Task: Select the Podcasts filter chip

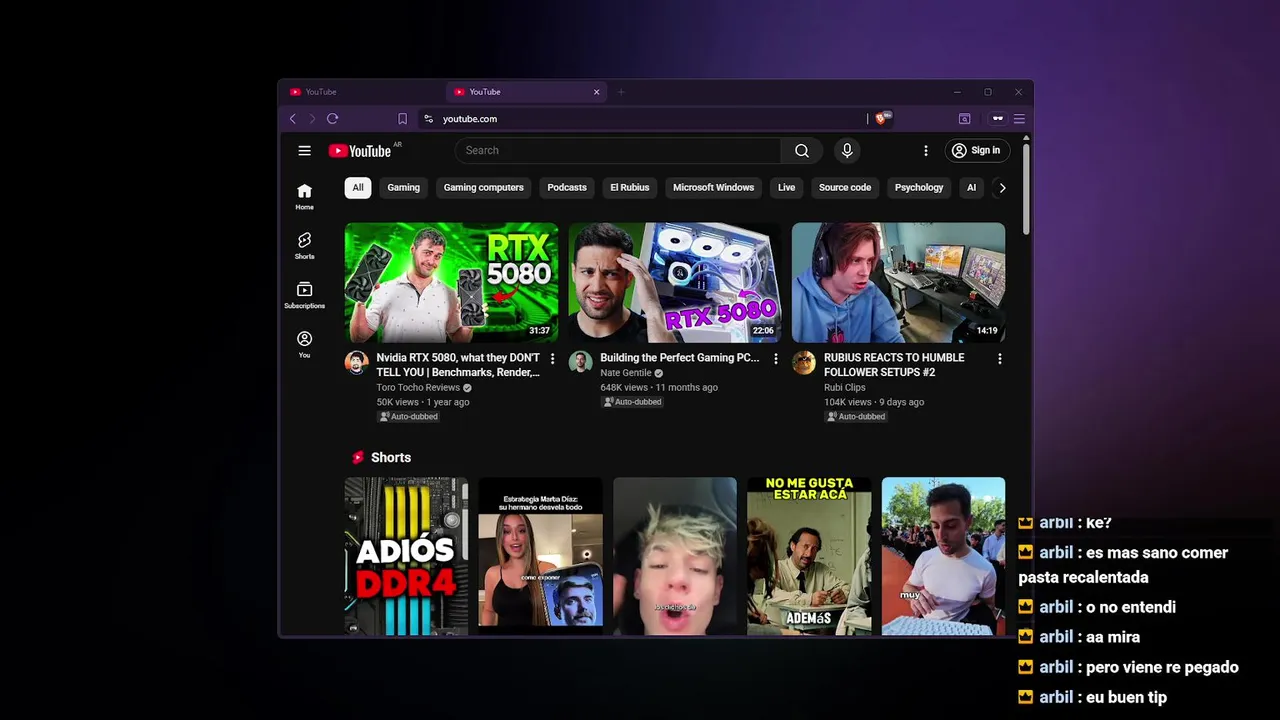Action: tap(567, 188)
